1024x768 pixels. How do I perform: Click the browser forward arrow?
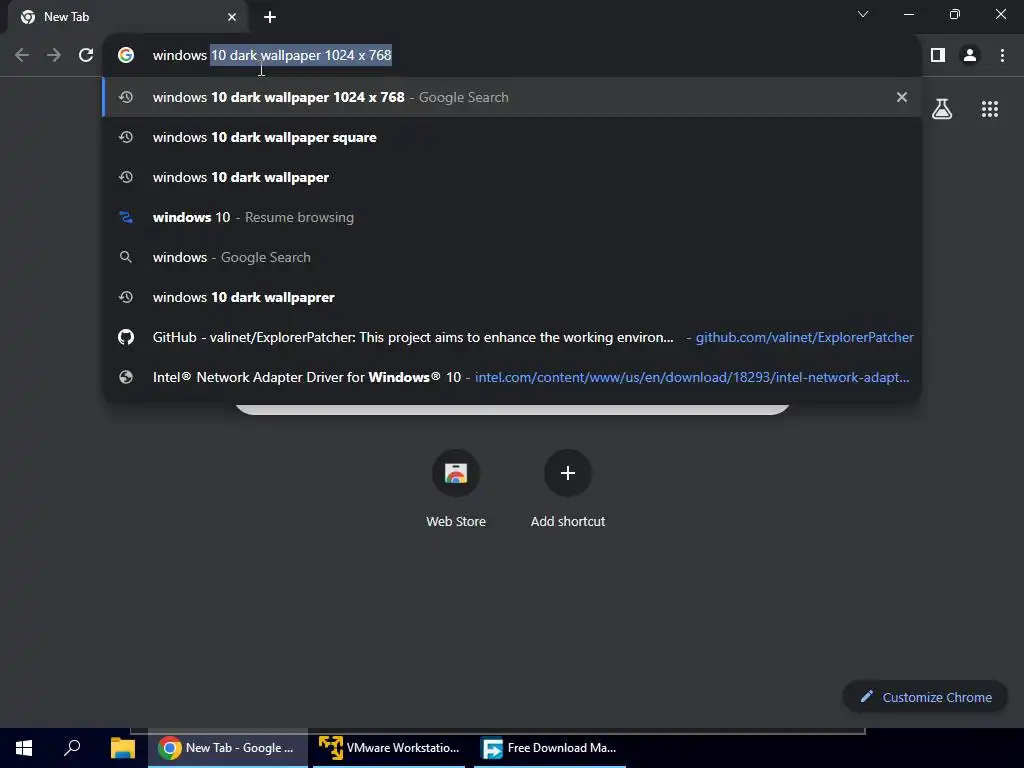tap(54, 56)
